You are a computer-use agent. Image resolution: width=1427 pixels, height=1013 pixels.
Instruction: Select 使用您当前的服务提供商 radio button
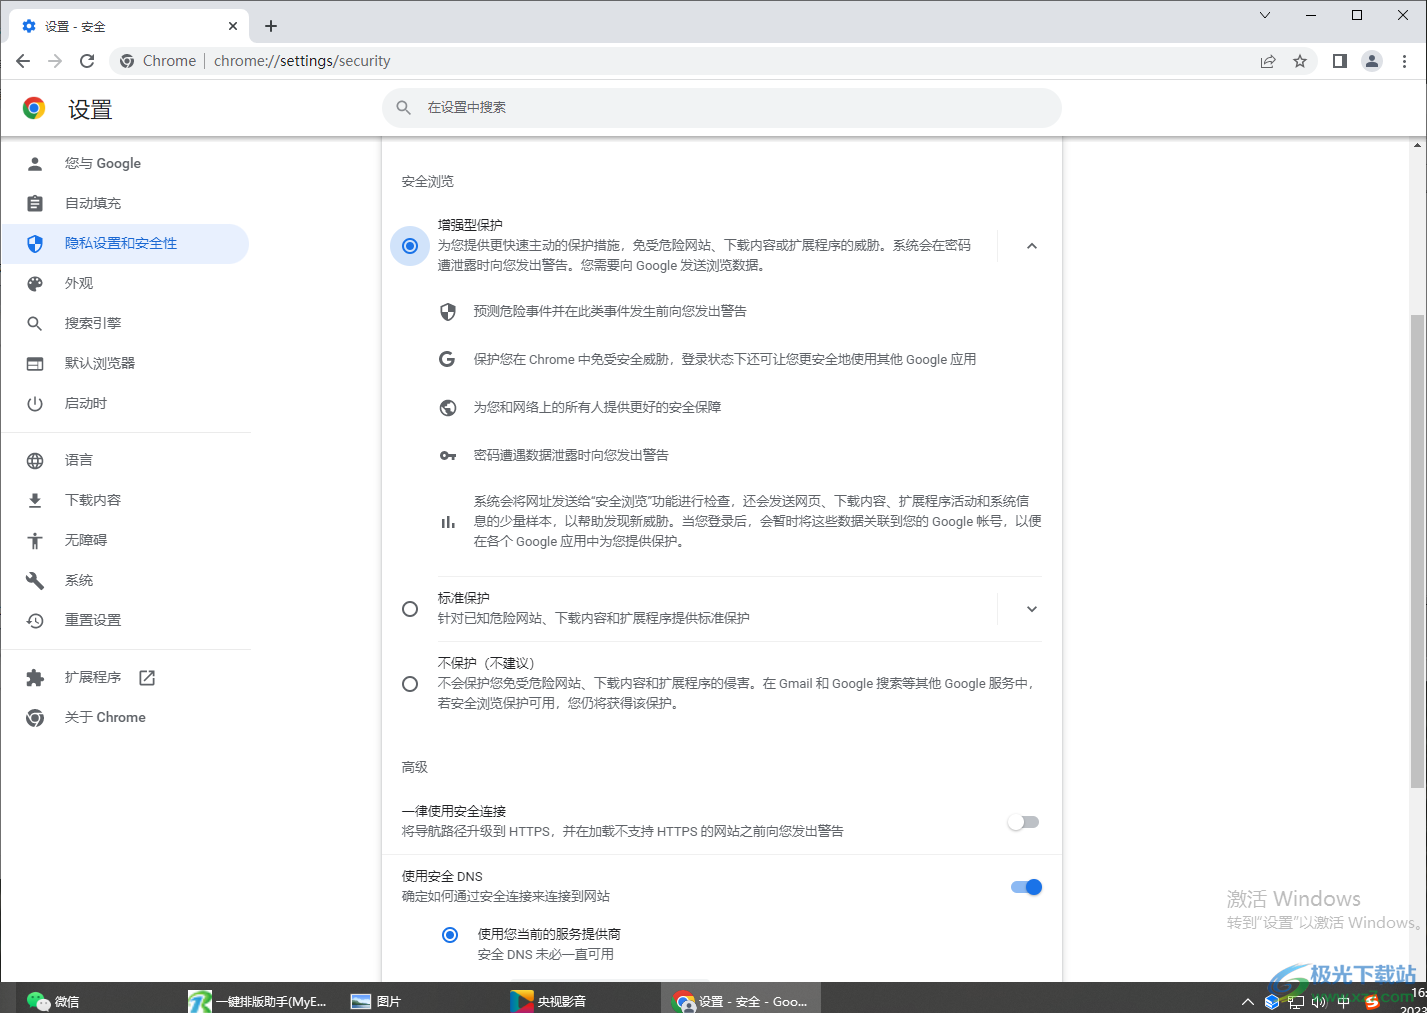450,935
